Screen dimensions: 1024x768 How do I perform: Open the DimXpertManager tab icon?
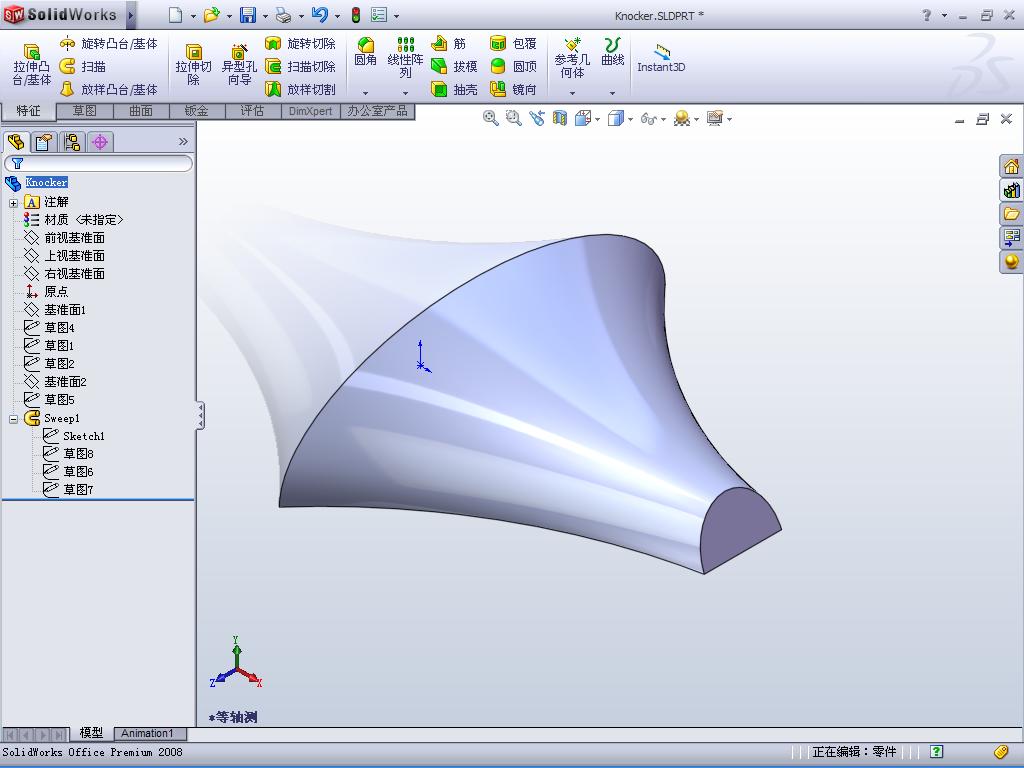(x=100, y=142)
